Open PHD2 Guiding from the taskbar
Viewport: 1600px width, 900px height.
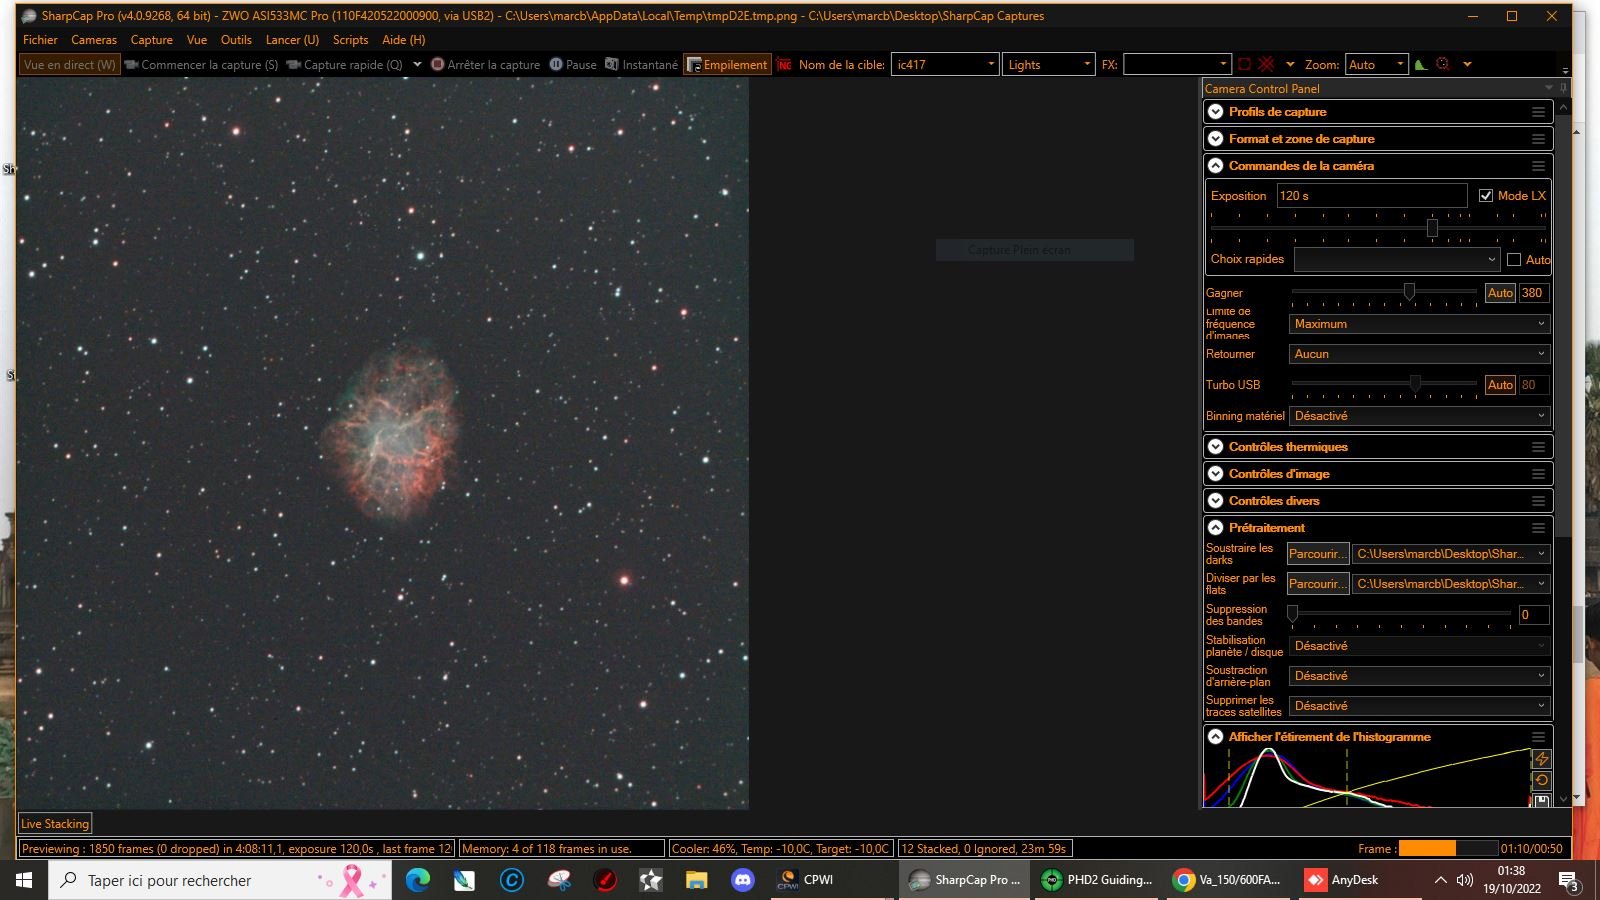[x=1097, y=880]
